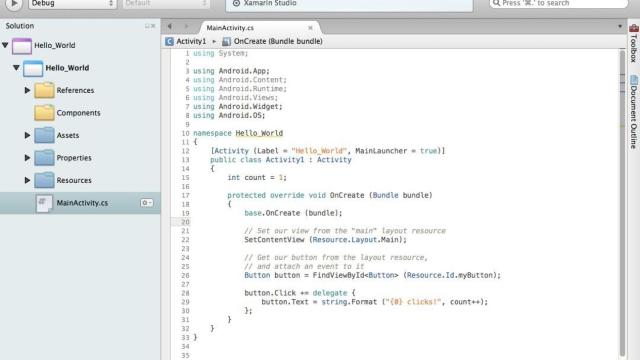Close the MainActivity.cs tab
640x360 pixels.
310,28
